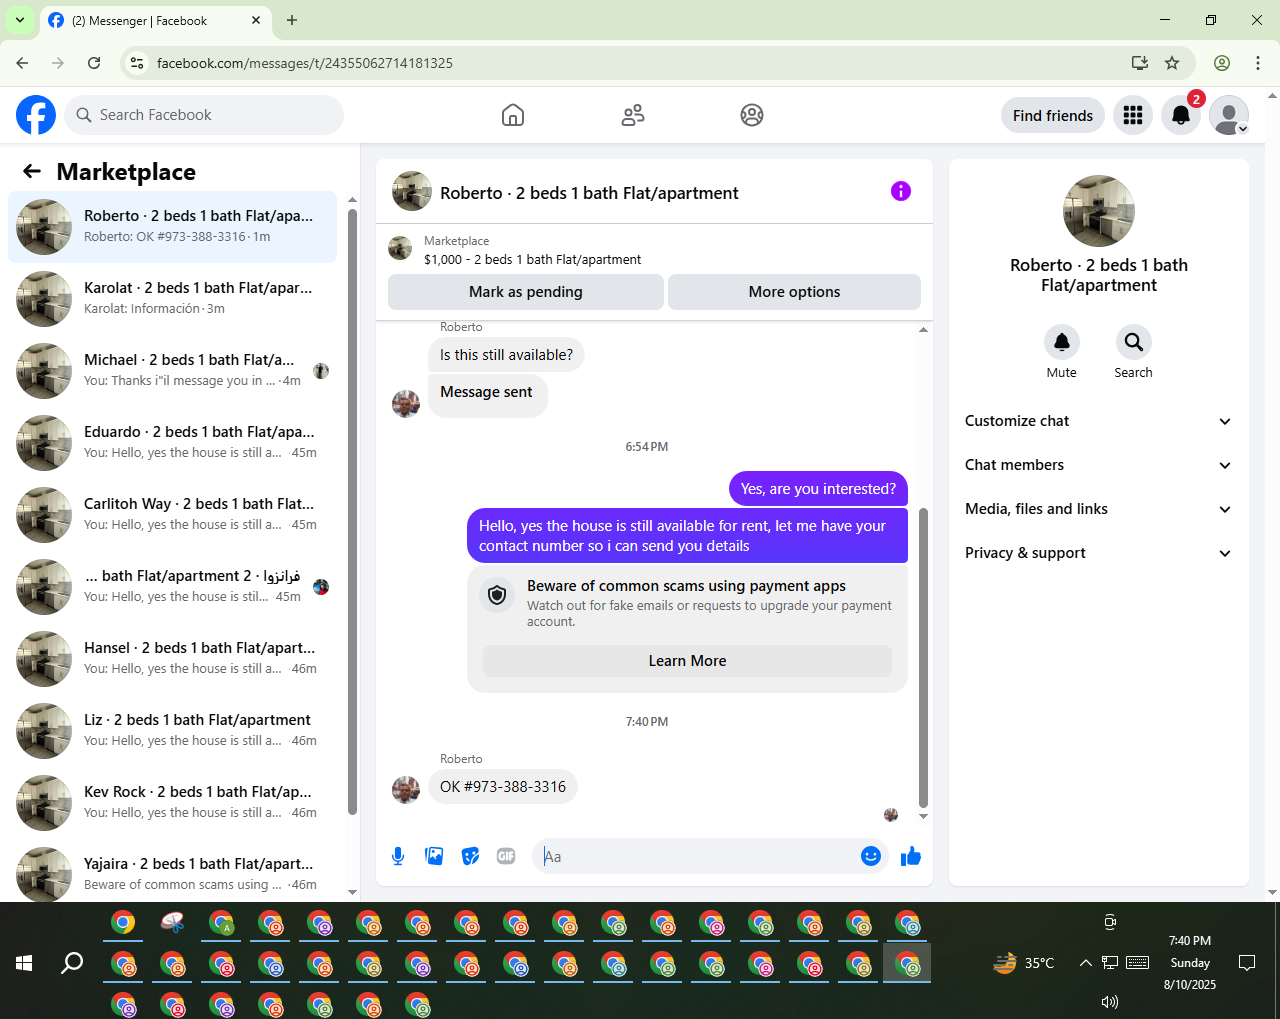1280x1019 pixels.
Task: Open the account profile avatar menu
Action: [1229, 115]
